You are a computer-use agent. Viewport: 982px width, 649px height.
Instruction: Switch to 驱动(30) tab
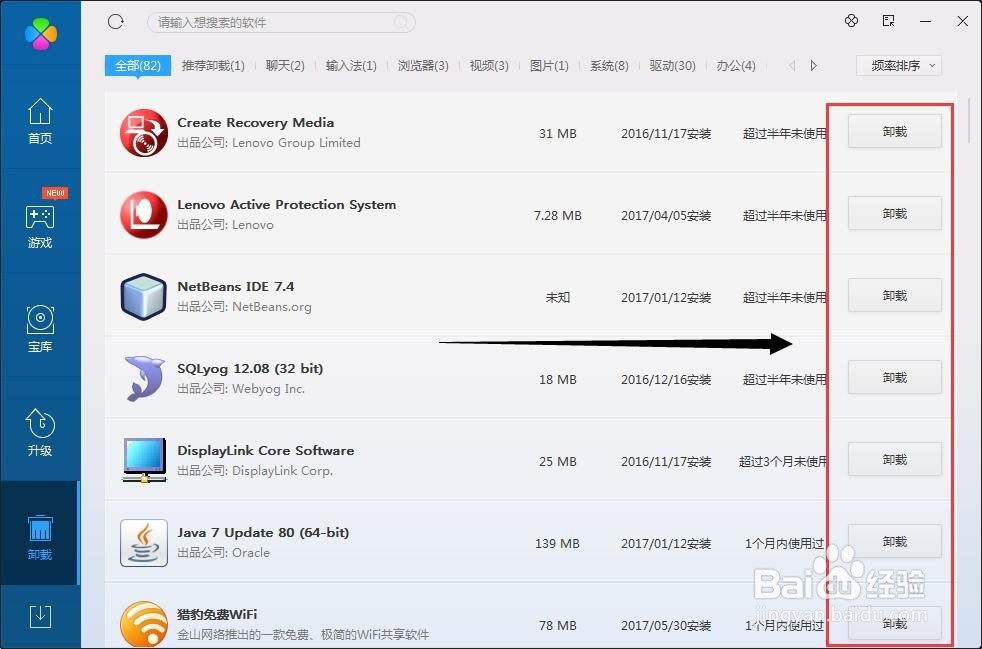point(673,65)
